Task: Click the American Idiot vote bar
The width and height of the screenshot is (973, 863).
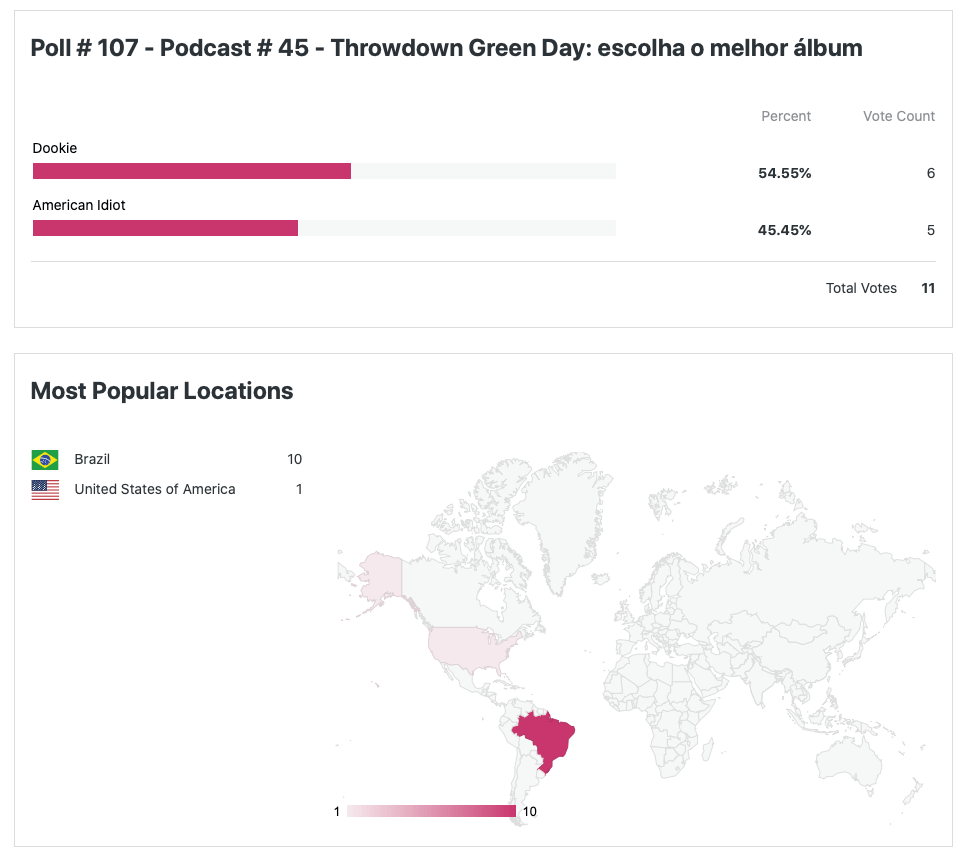Action: pyautogui.click(x=165, y=228)
